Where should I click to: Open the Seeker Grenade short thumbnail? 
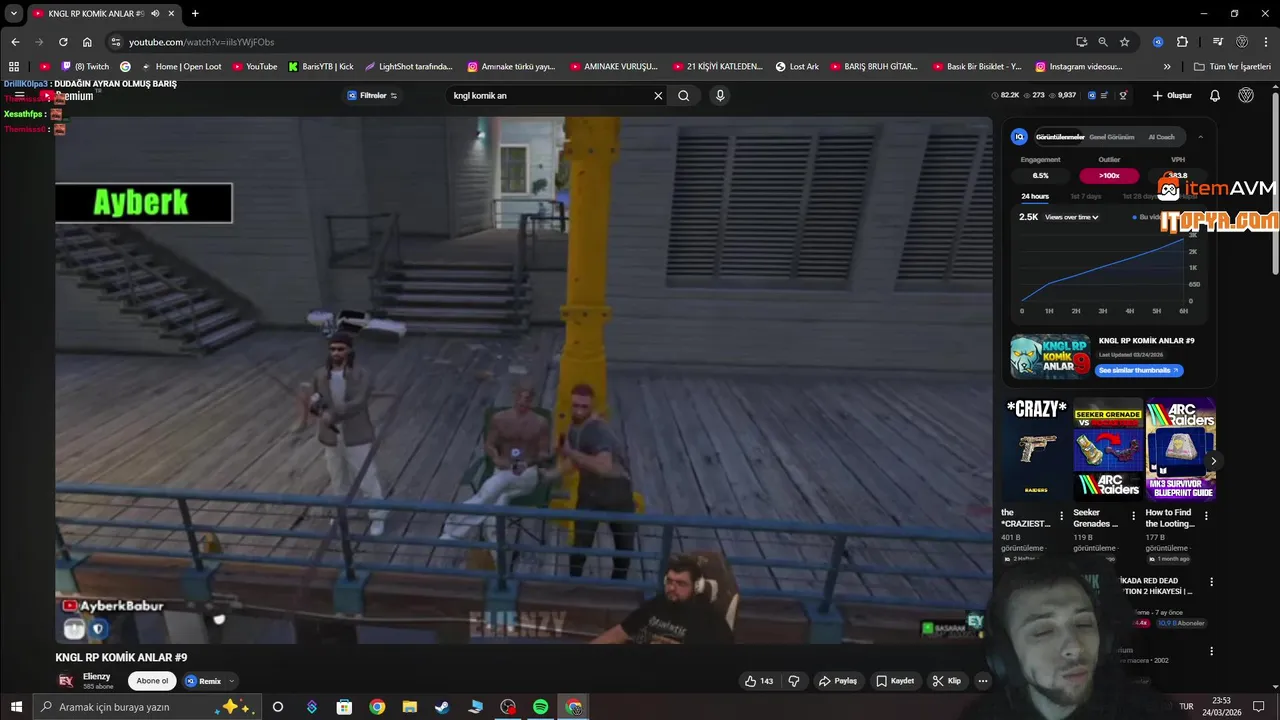click(1108, 450)
